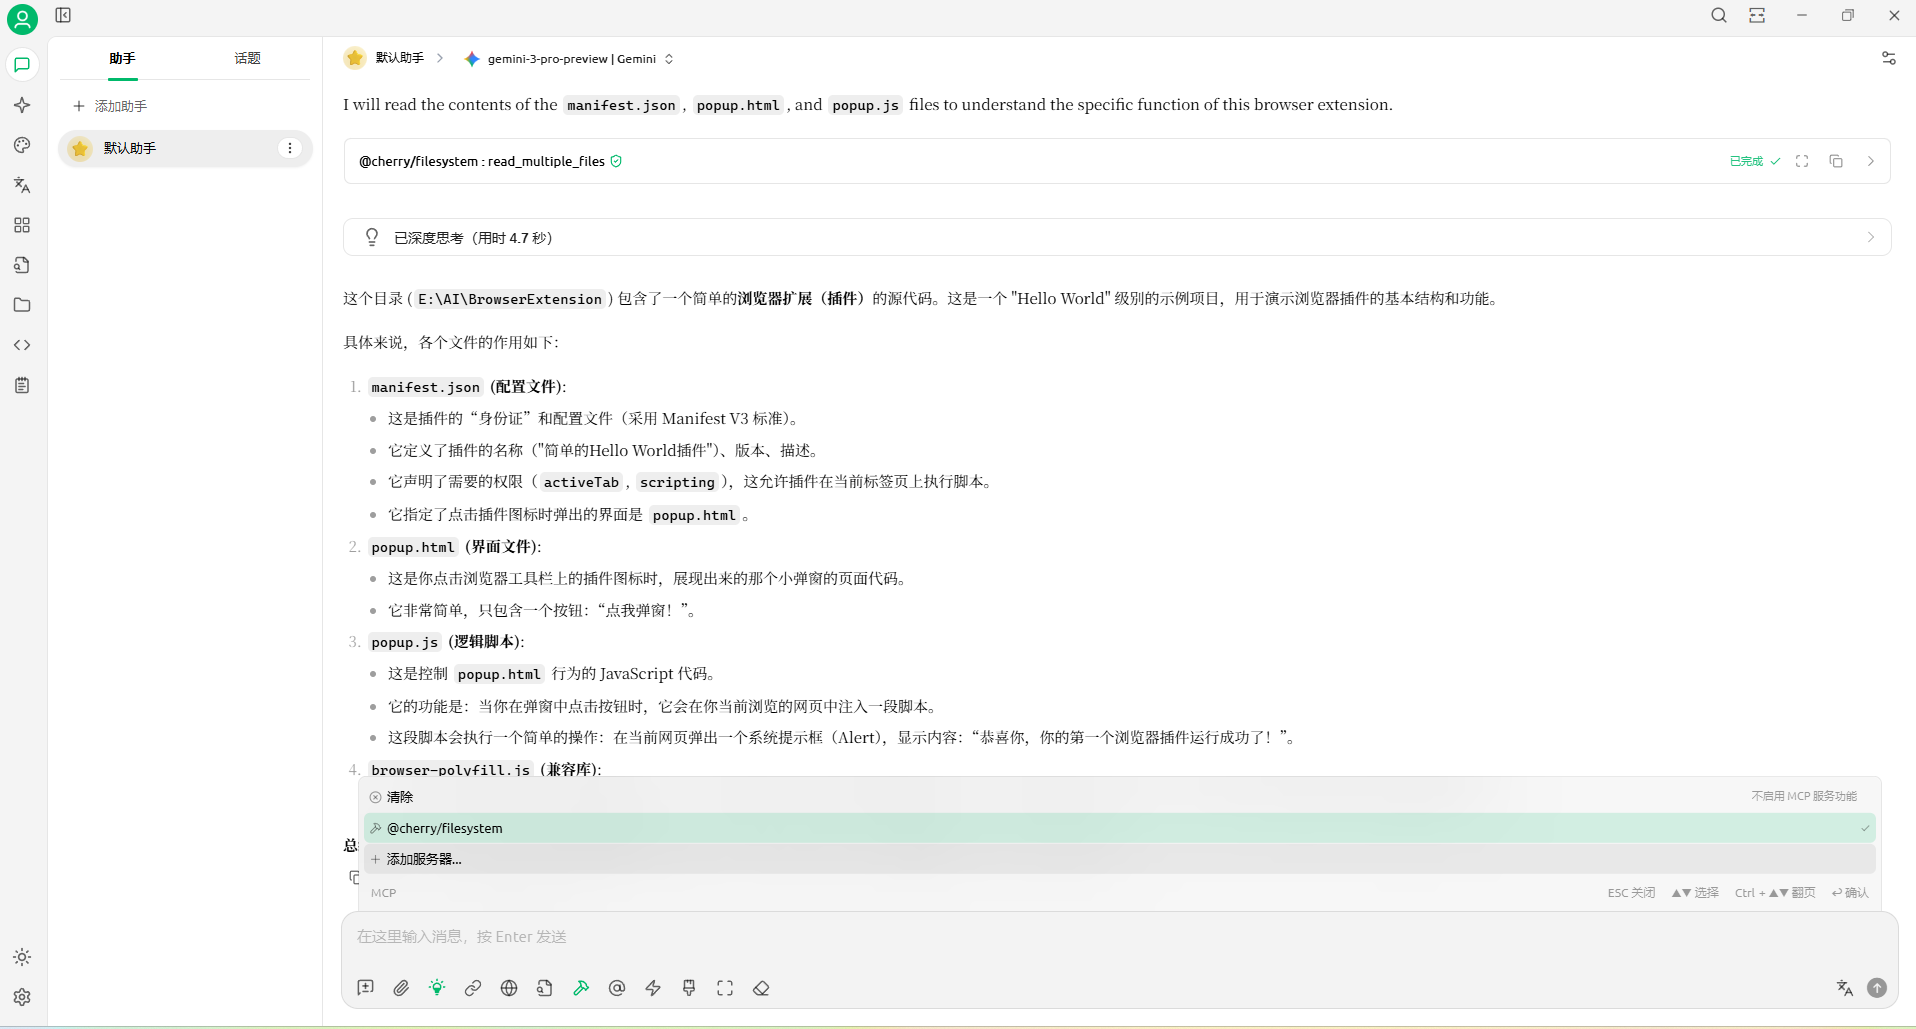1916x1029 pixels.
Task: Switch to the 话题 tab
Action: tap(248, 58)
